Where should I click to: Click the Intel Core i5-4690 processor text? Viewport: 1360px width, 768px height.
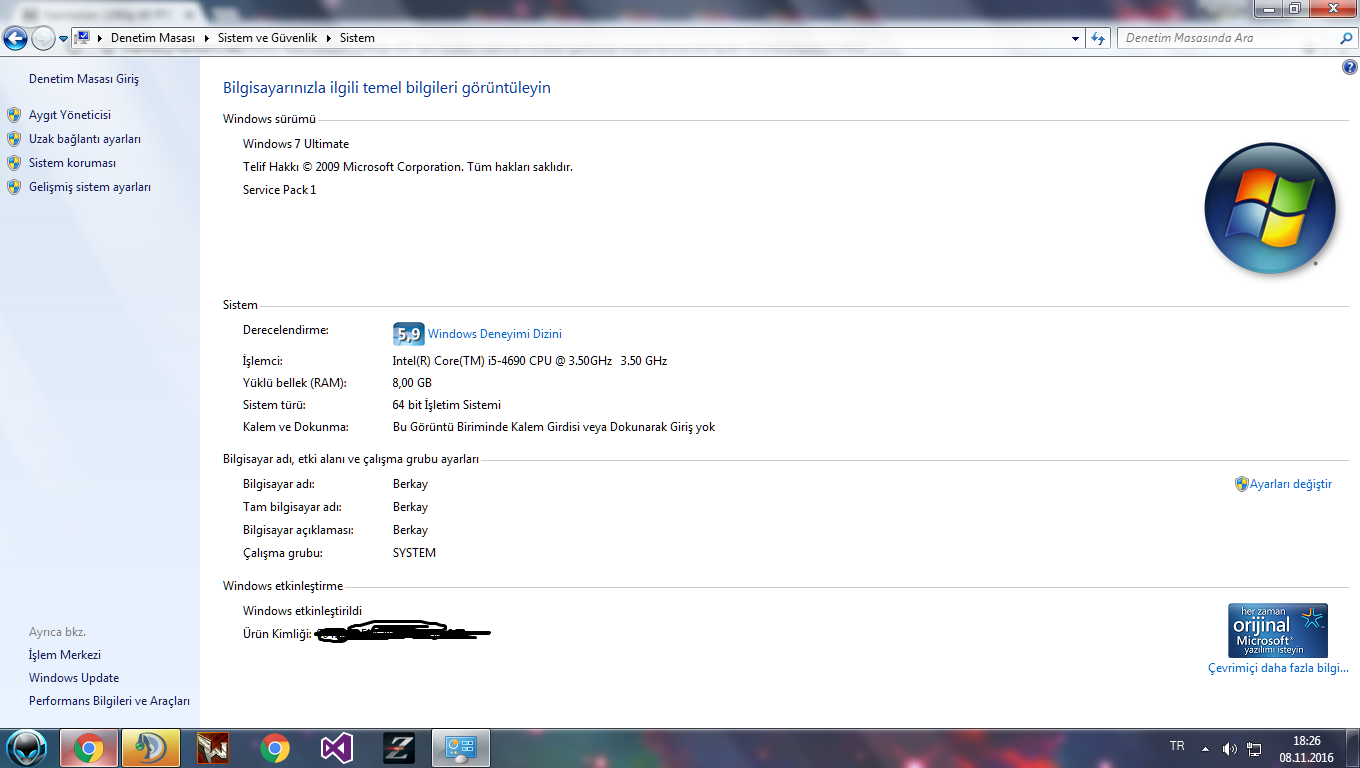pos(530,361)
